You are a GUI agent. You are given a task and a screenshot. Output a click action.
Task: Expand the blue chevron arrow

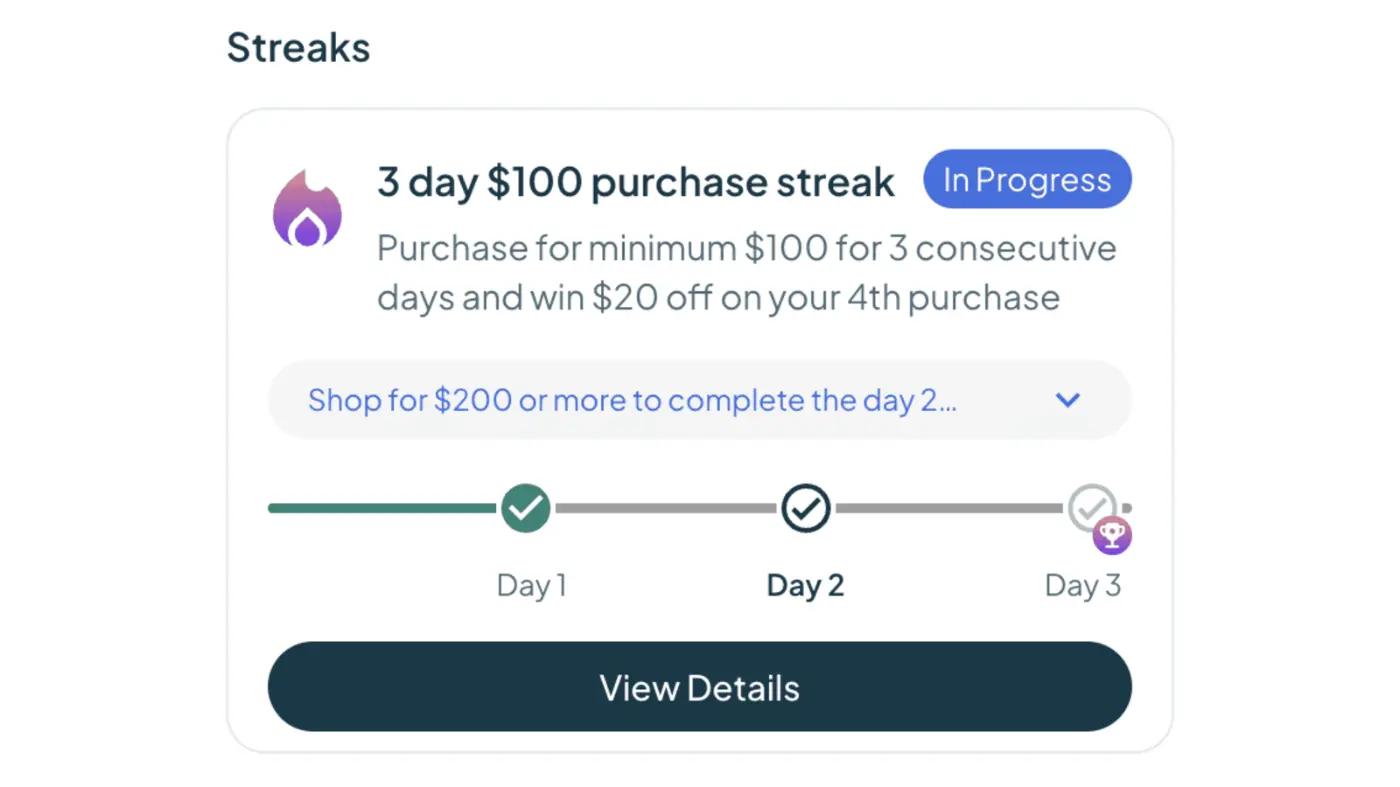pos(1068,400)
